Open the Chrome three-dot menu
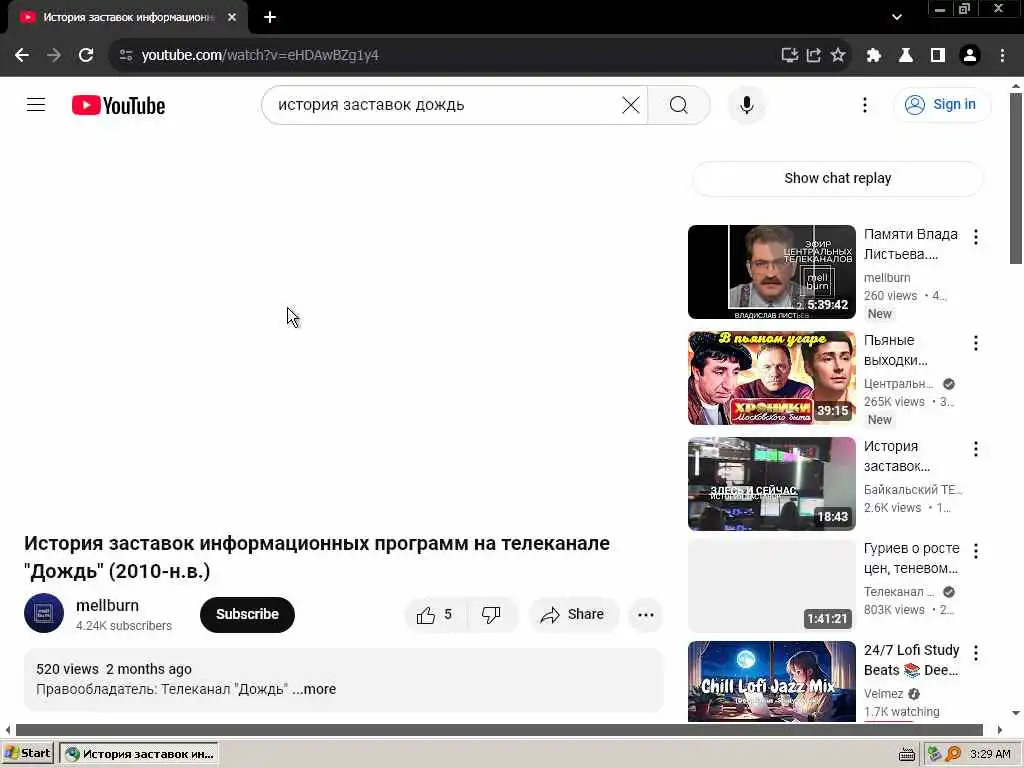Screen dimensions: 1024x768 click(x=1002, y=55)
